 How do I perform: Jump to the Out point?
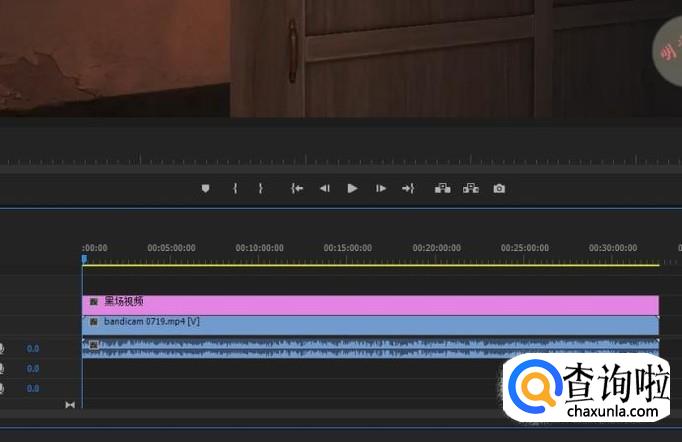click(x=408, y=188)
